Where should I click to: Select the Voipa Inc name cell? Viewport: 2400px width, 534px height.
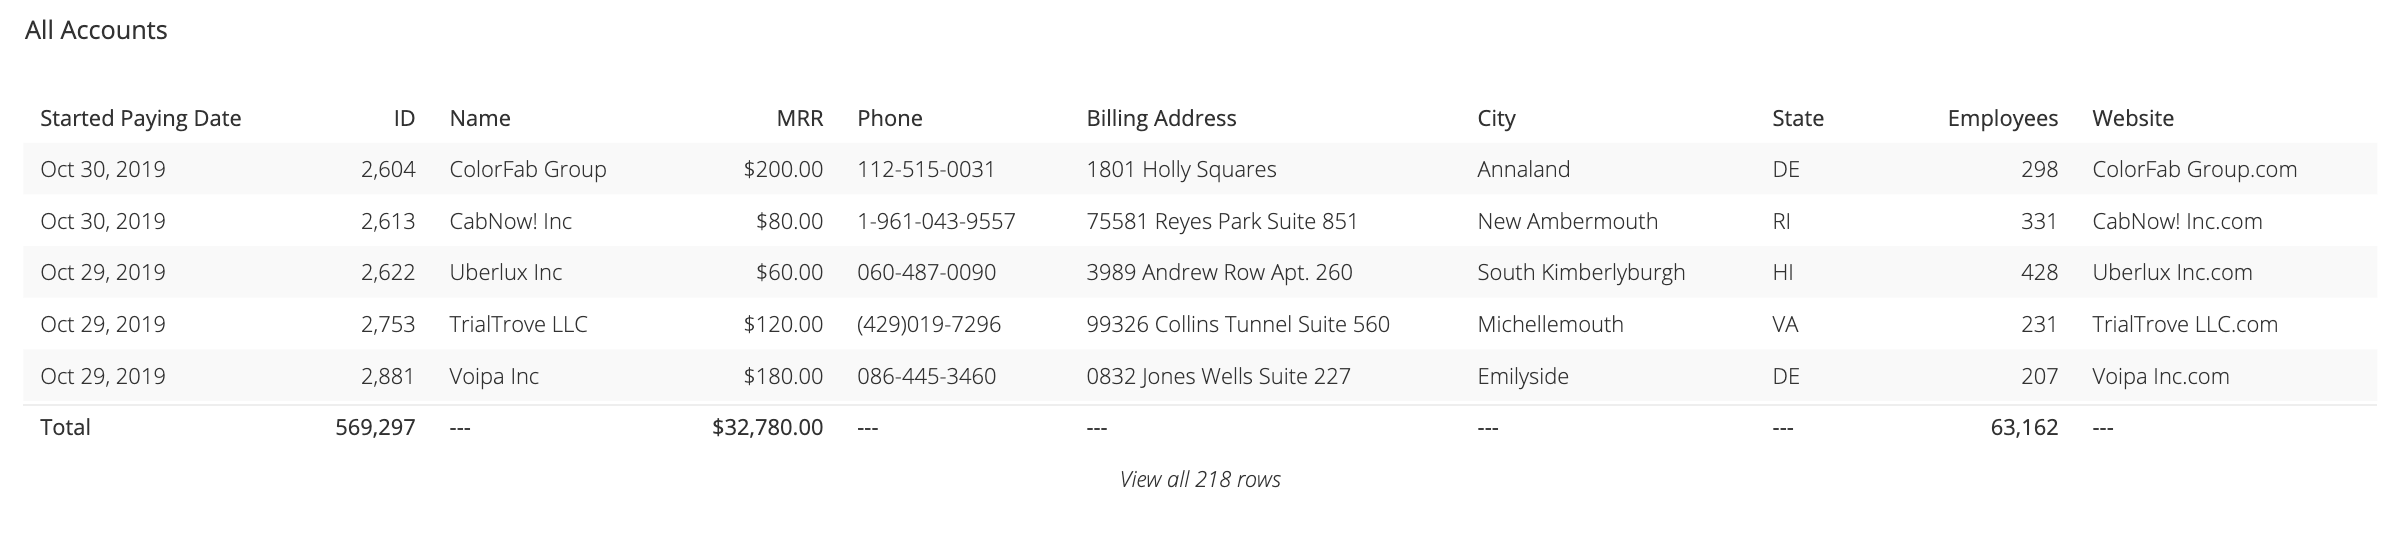point(494,376)
